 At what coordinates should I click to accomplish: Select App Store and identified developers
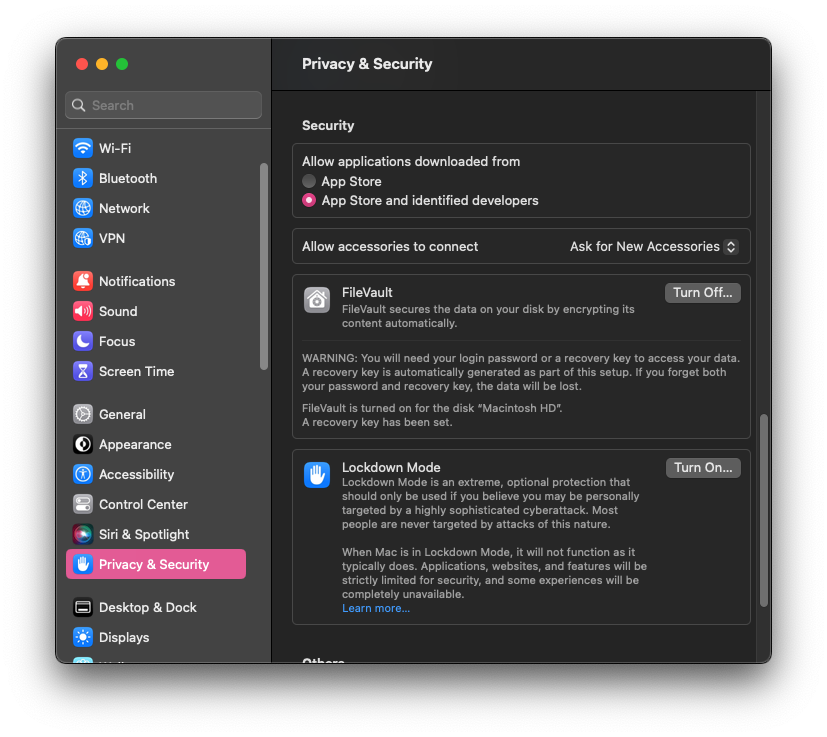(308, 200)
